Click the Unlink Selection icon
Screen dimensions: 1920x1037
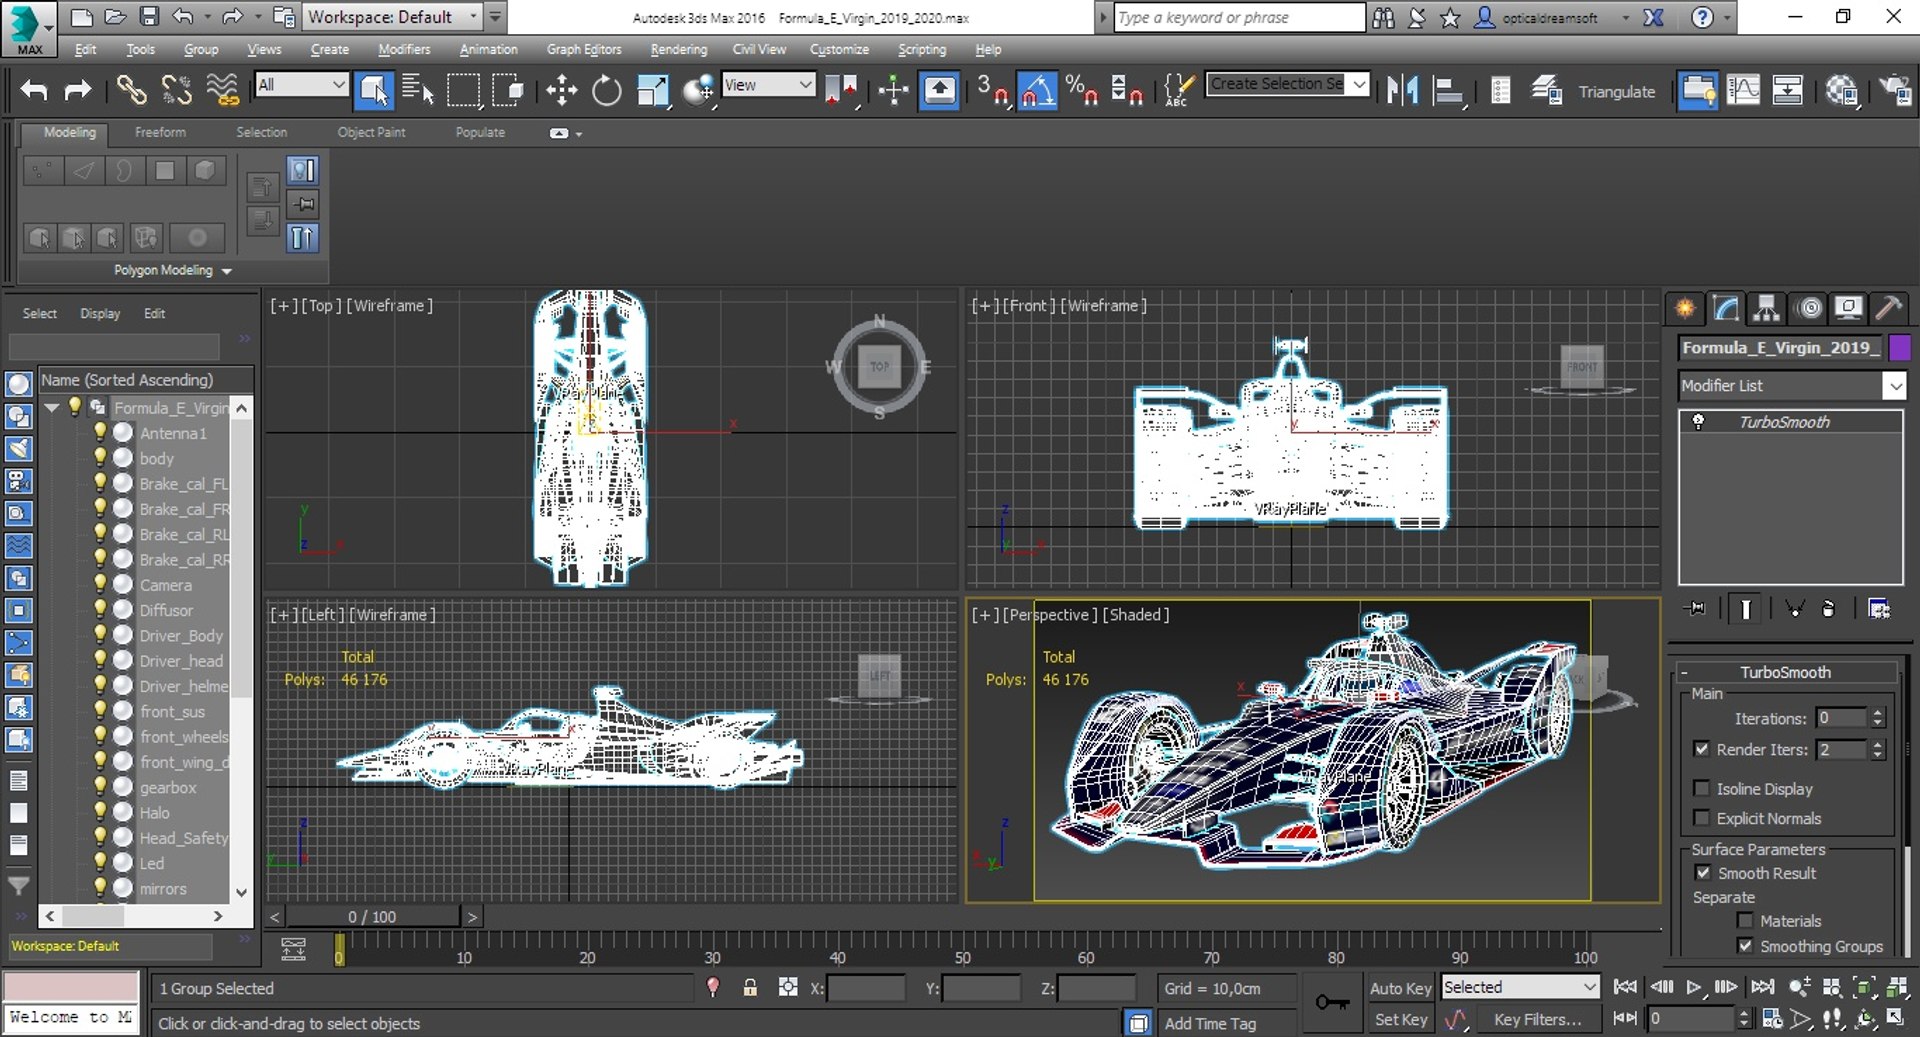tap(176, 91)
